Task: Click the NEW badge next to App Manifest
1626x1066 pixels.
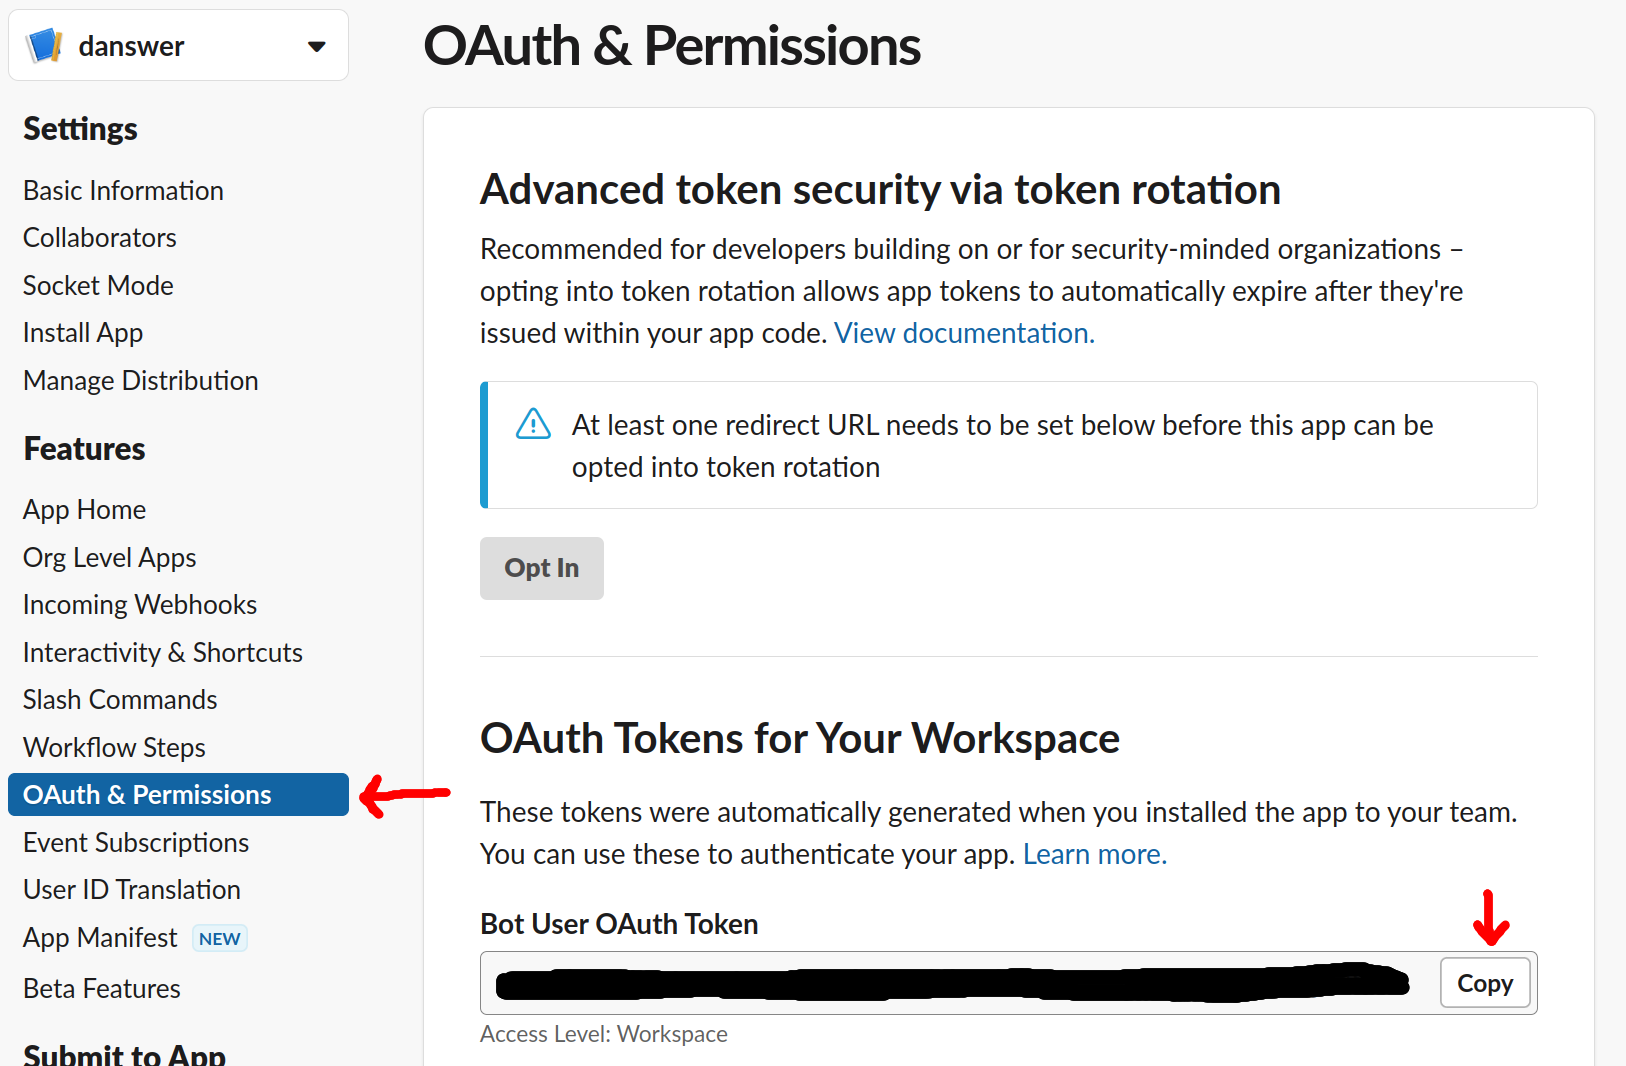Action: pyautogui.click(x=219, y=938)
